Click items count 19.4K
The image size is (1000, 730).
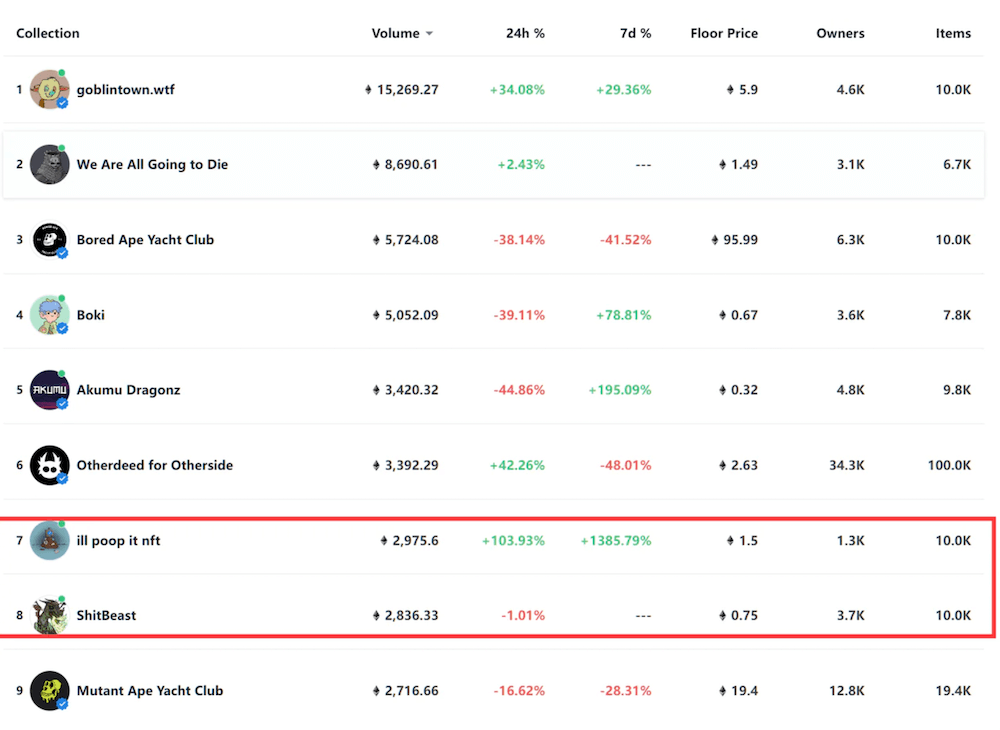click(x=953, y=690)
